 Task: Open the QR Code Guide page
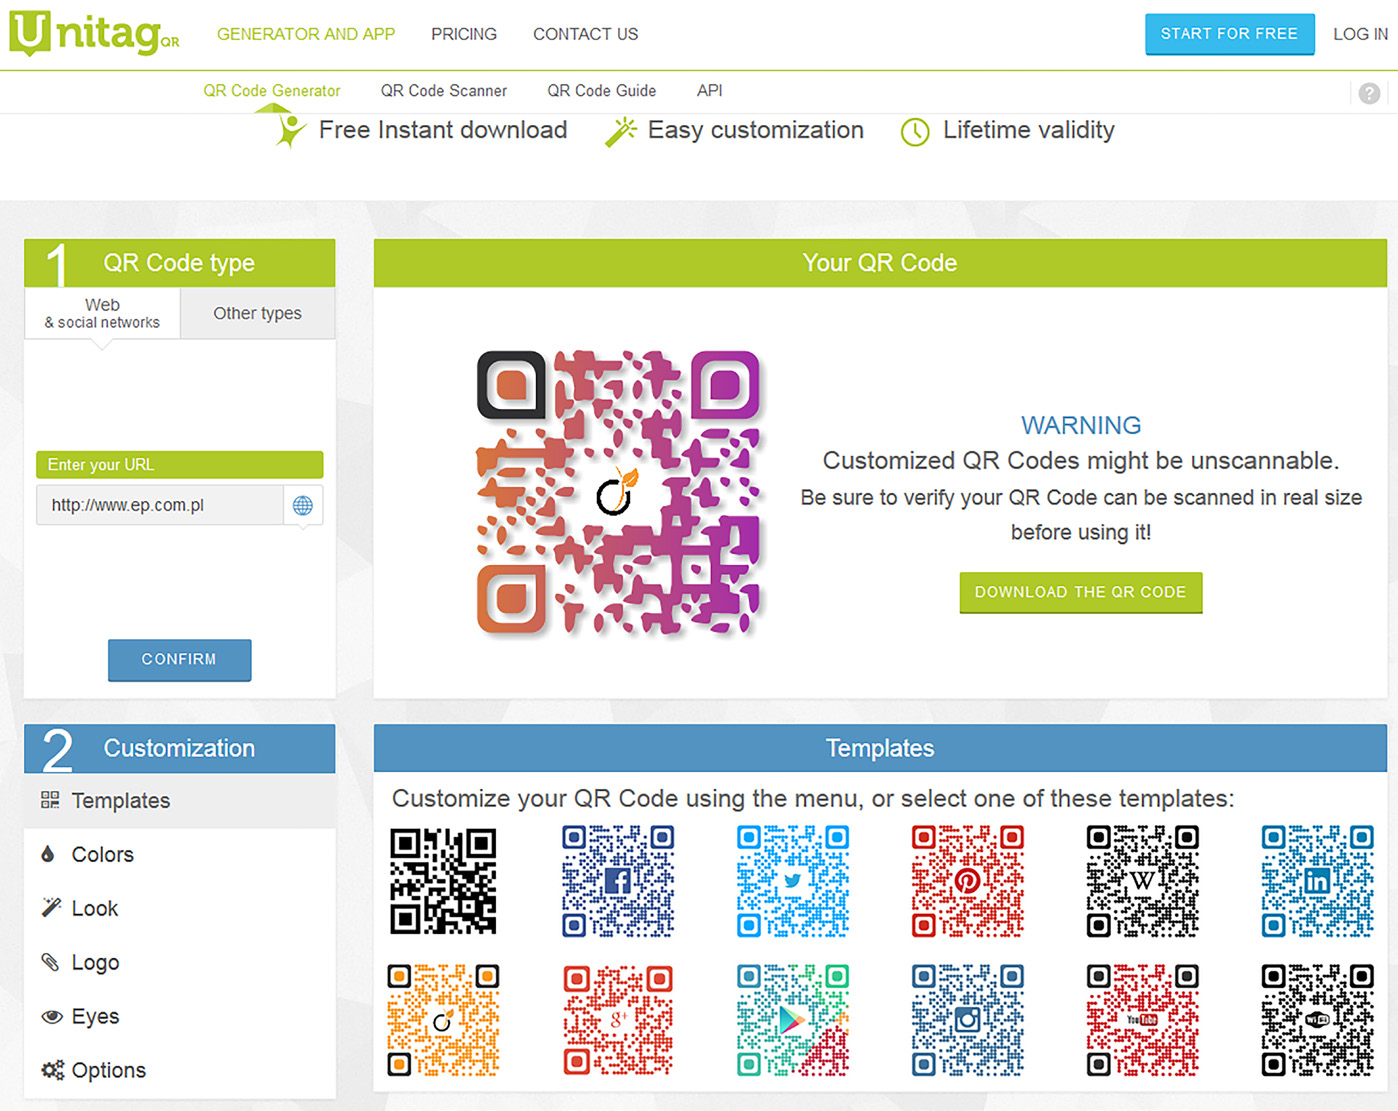click(602, 91)
